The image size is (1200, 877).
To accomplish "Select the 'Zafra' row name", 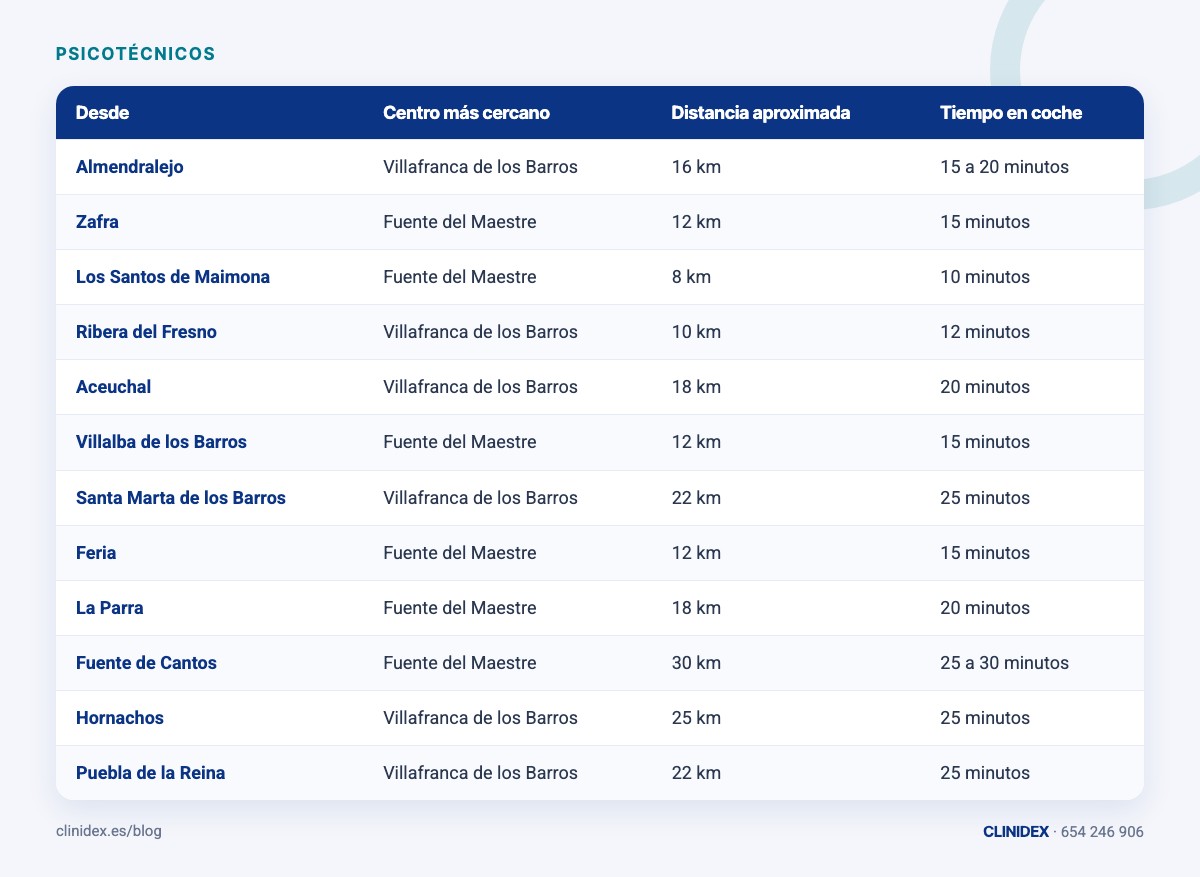I will (x=97, y=222).
